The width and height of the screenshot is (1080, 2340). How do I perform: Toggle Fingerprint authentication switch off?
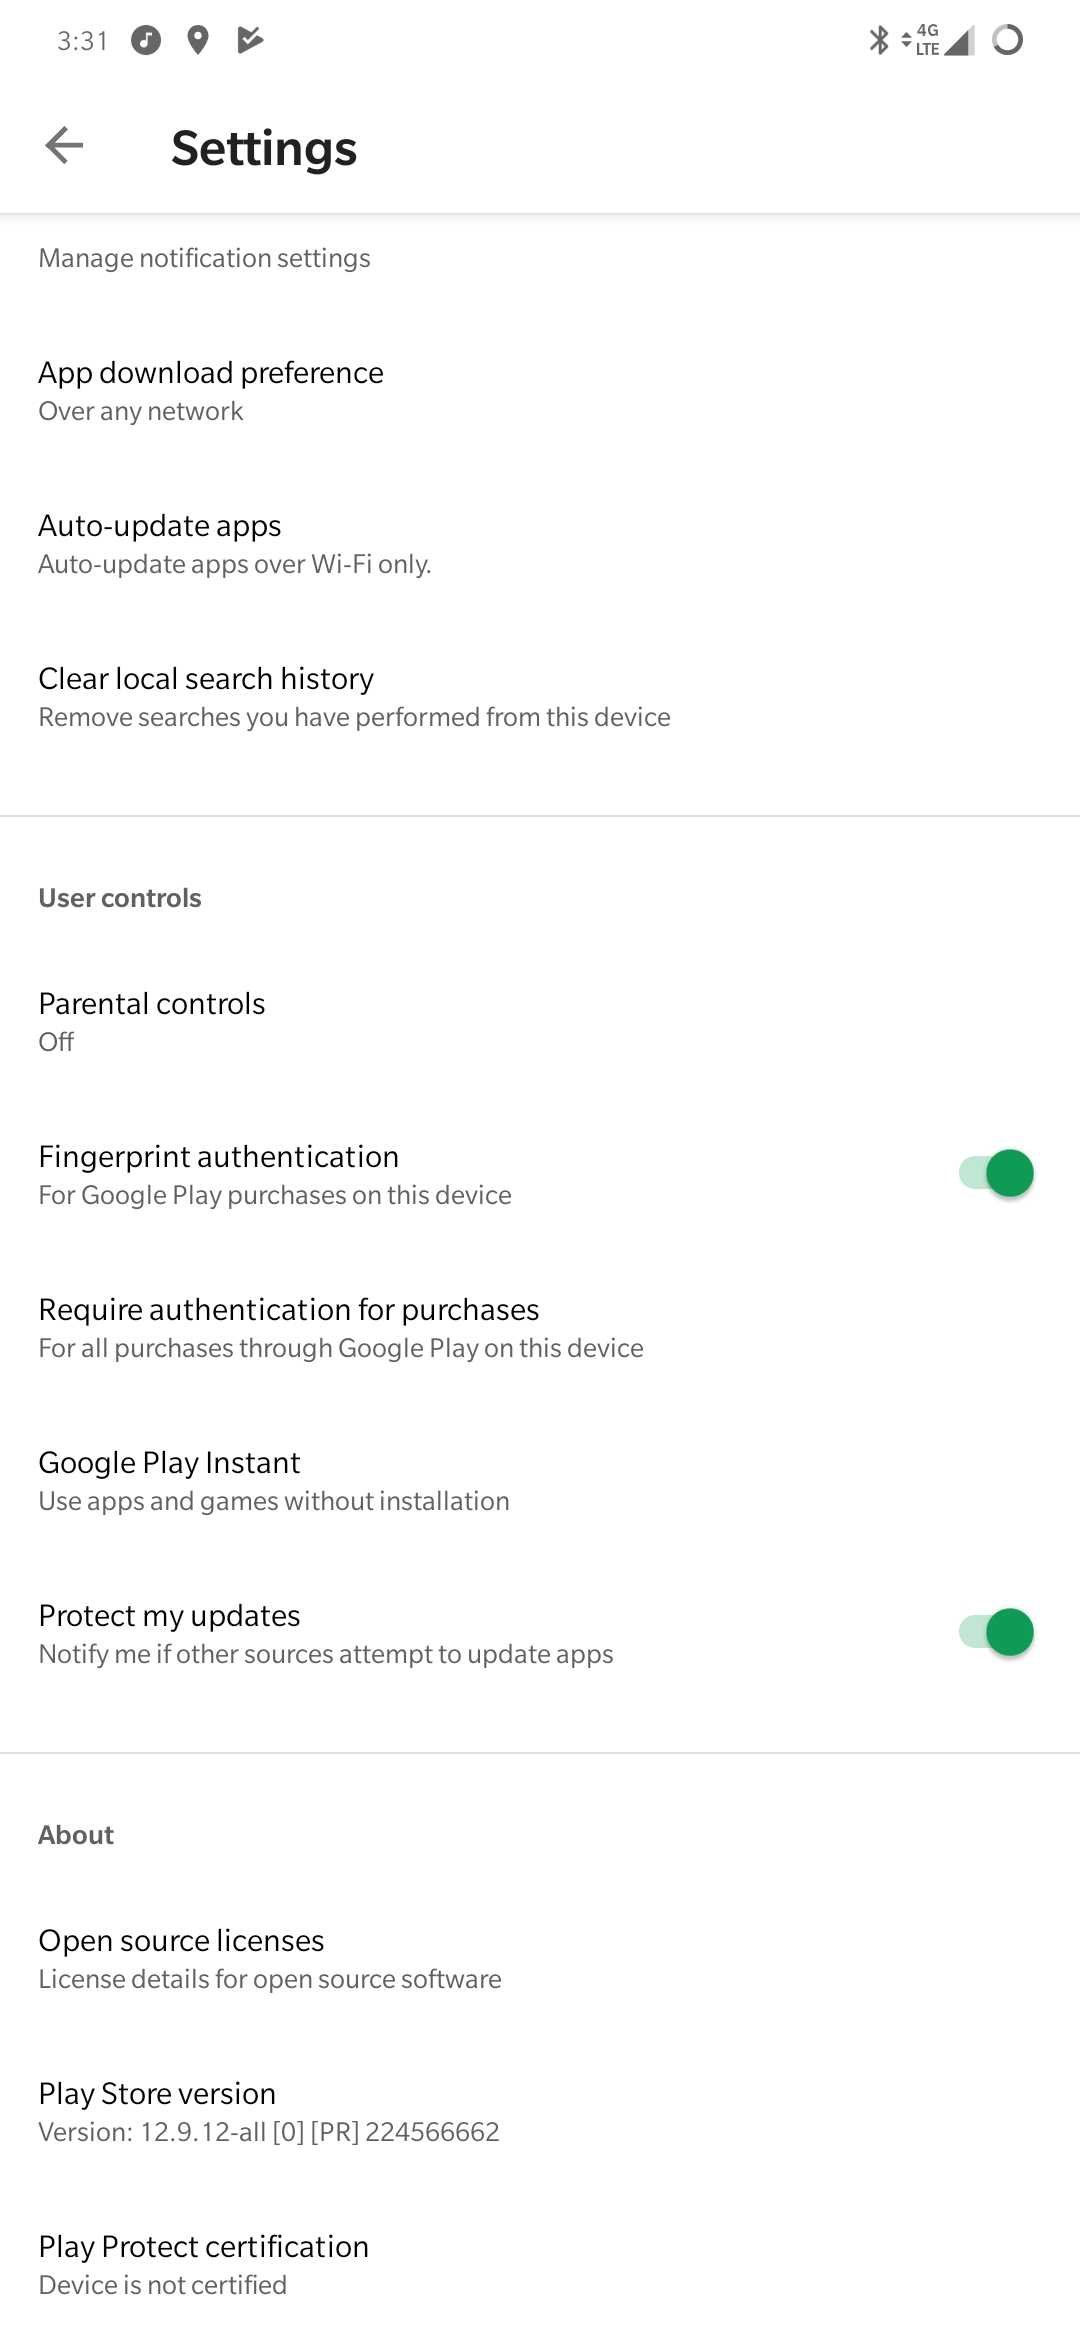(996, 1174)
